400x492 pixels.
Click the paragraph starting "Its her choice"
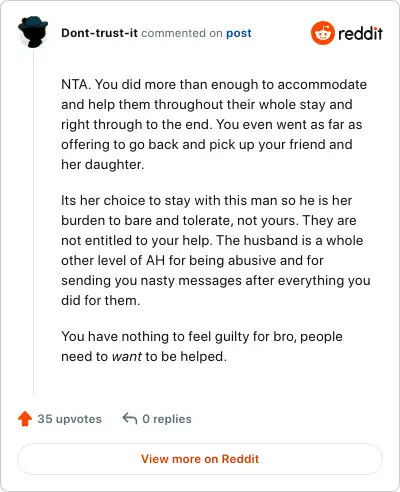click(x=216, y=250)
